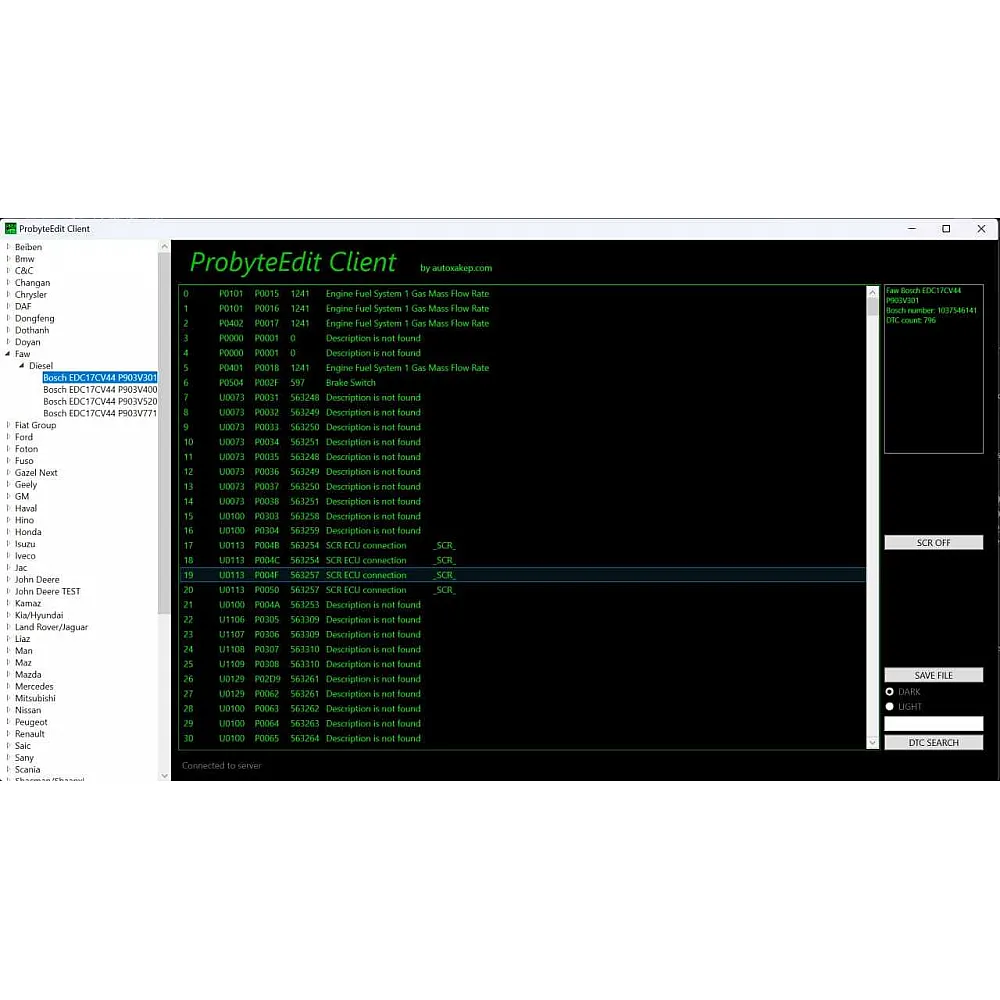The image size is (1000, 1000).
Task: Maximize the ProbyteEdit Client window
Action: (x=946, y=229)
